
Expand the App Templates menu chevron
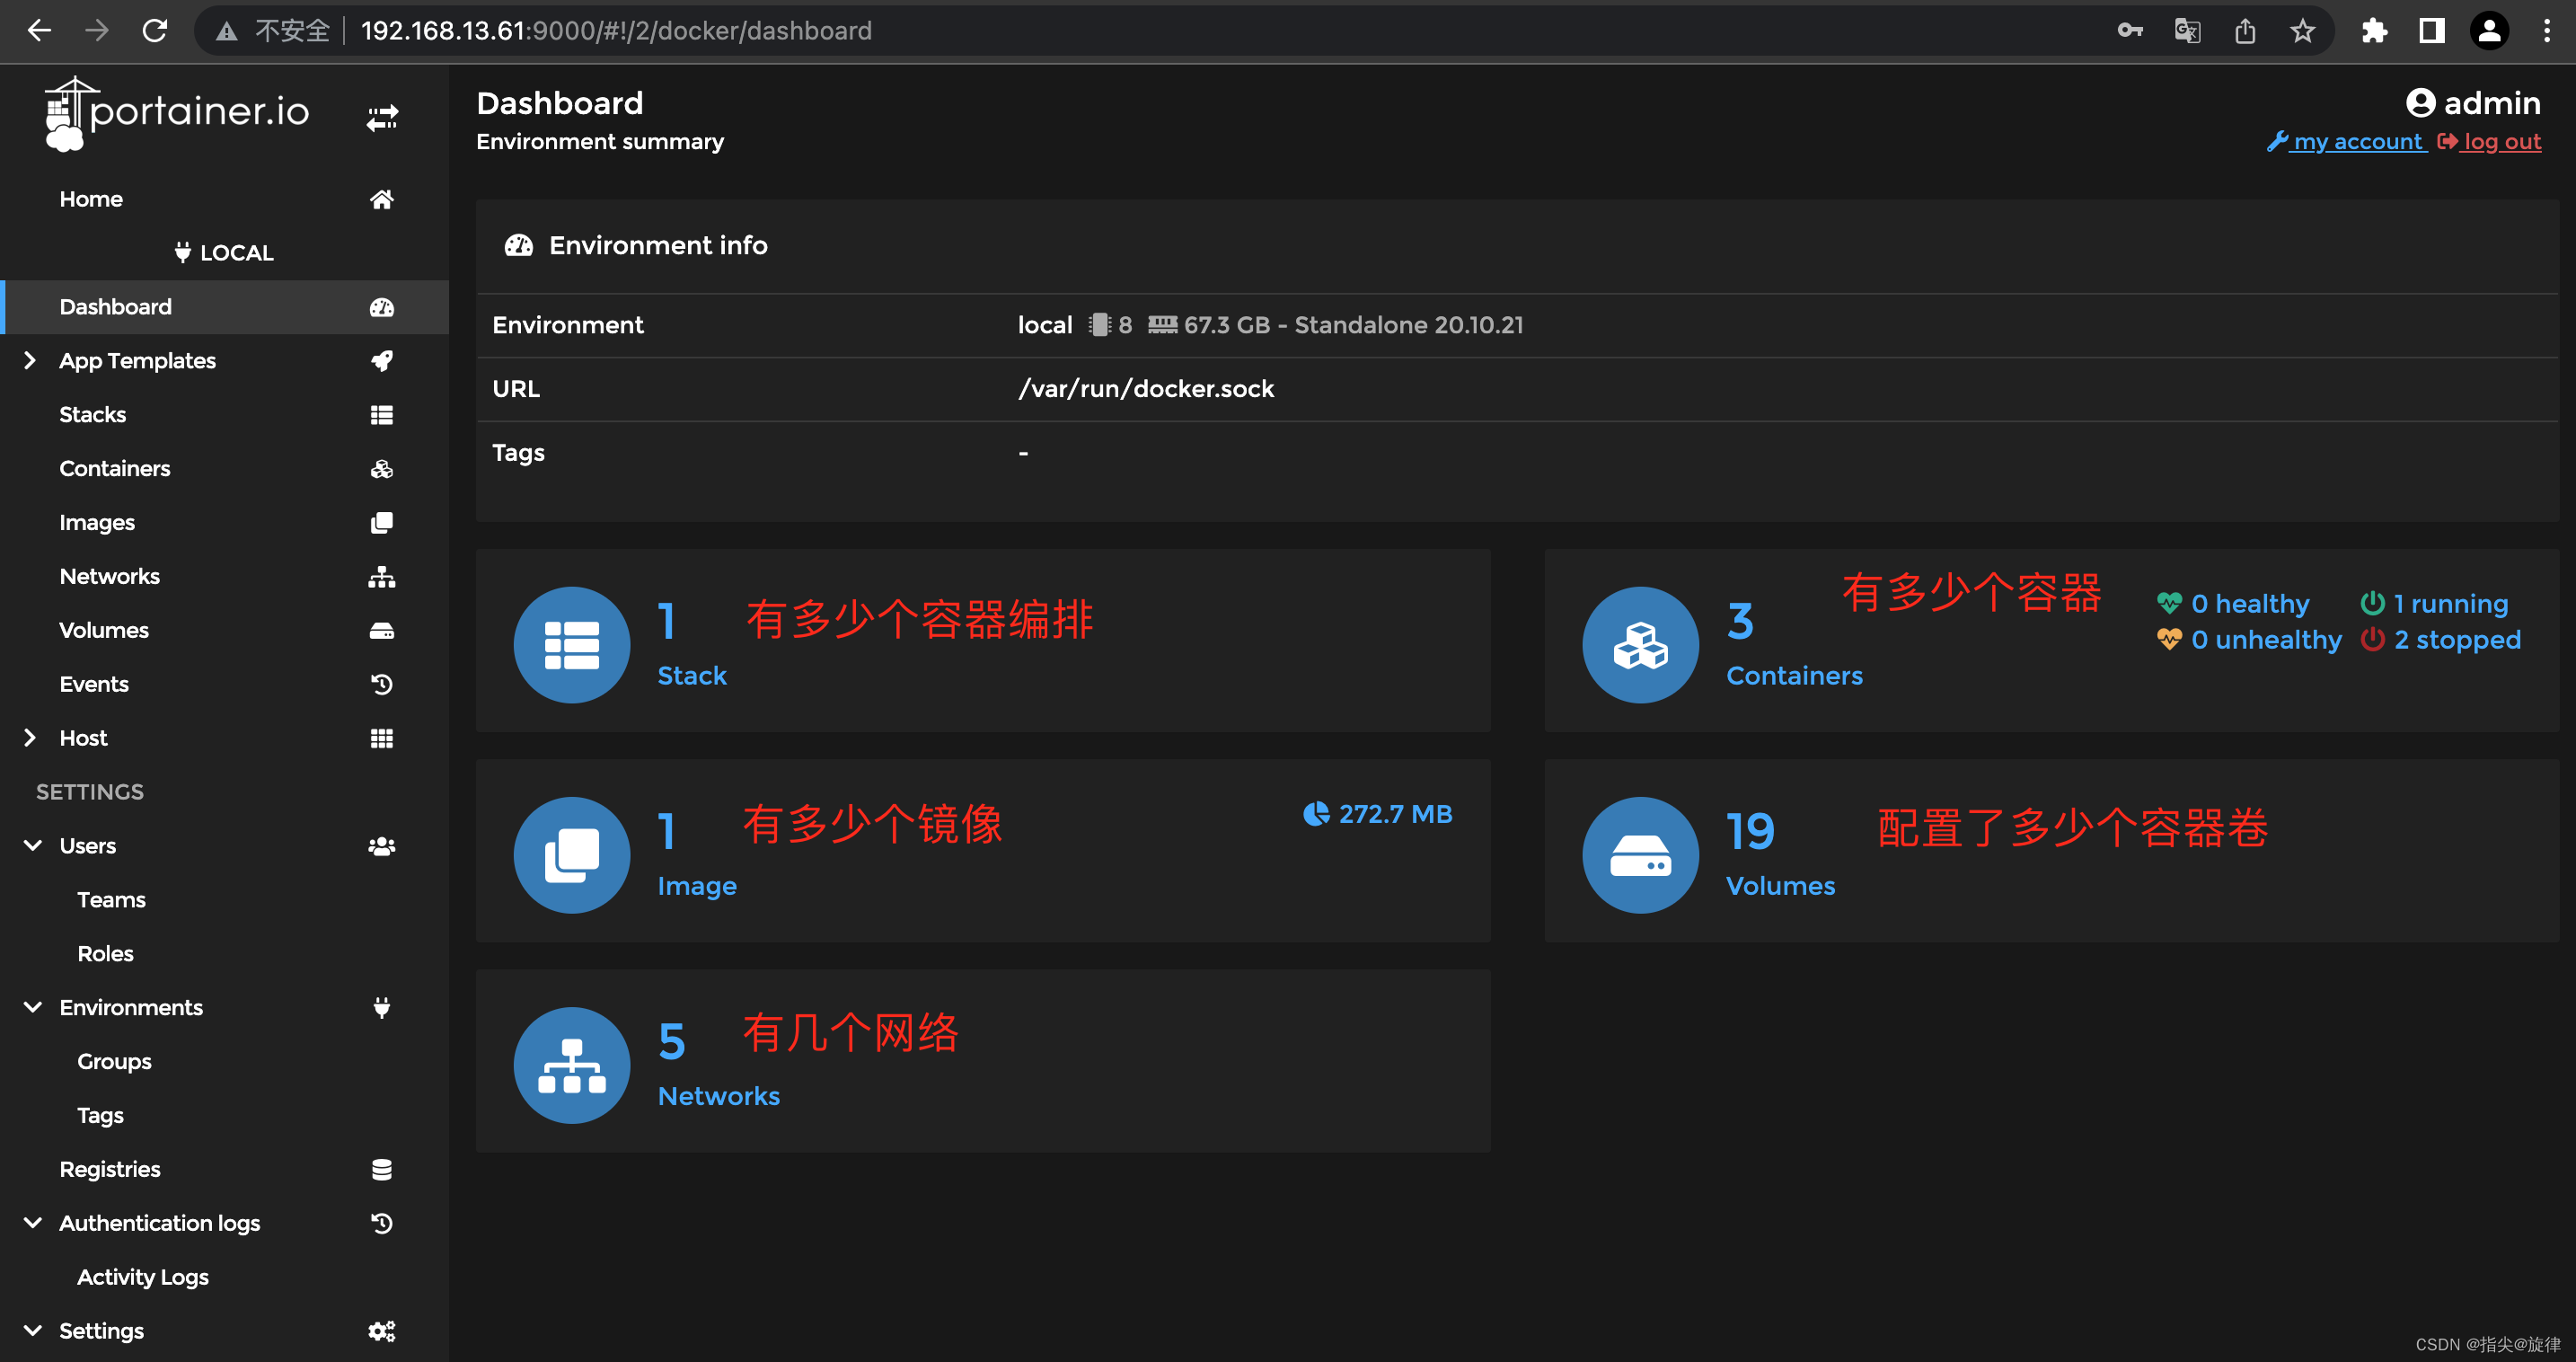click(30, 360)
